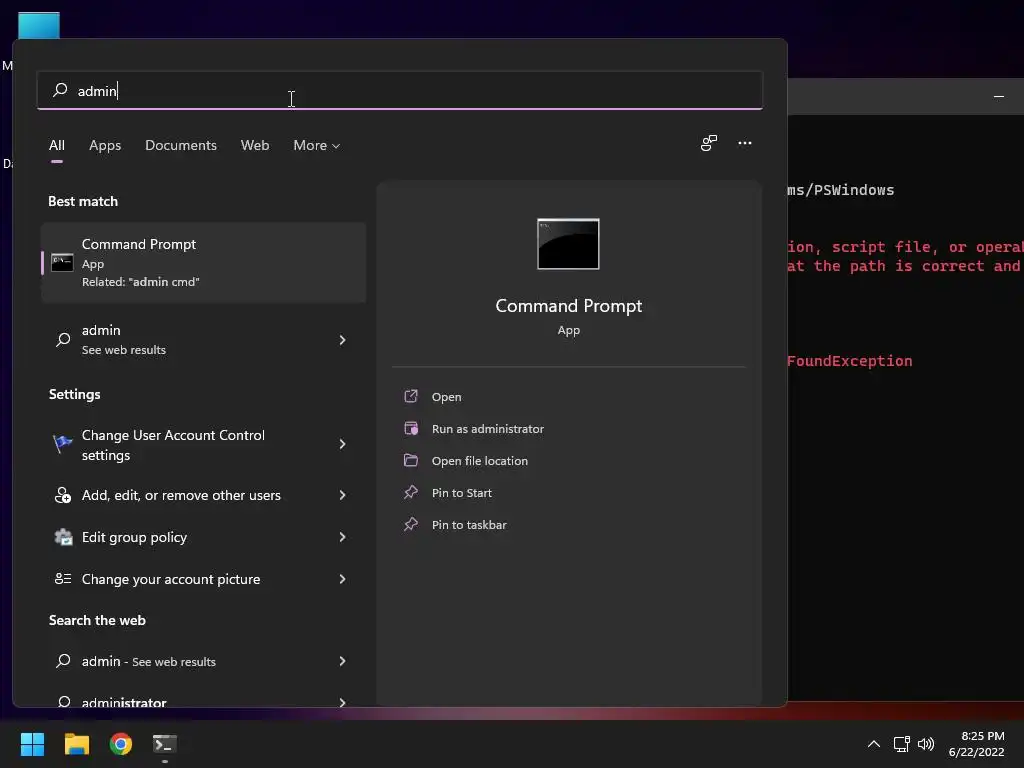Open the admin See web results entry
This screenshot has width=1024, height=768.
click(x=204, y=340)
